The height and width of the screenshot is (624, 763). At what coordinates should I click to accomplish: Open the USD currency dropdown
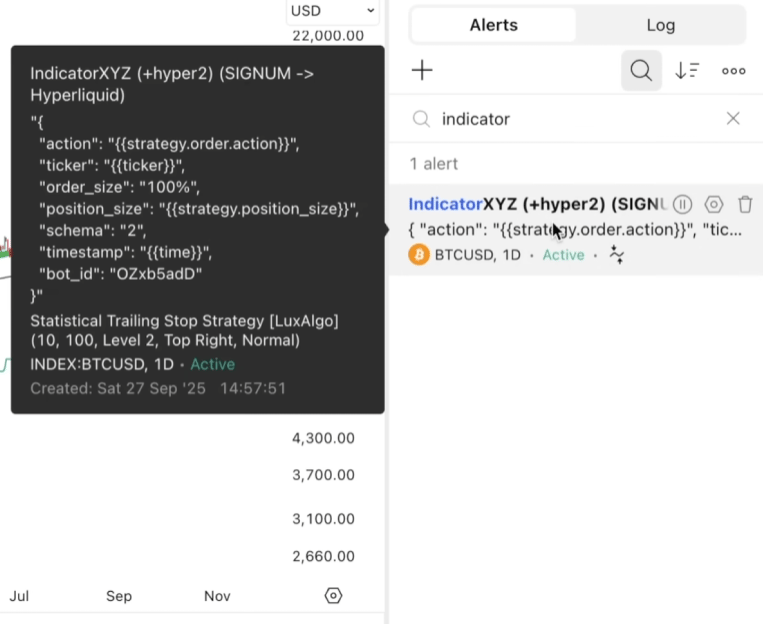tap(332, 11)
